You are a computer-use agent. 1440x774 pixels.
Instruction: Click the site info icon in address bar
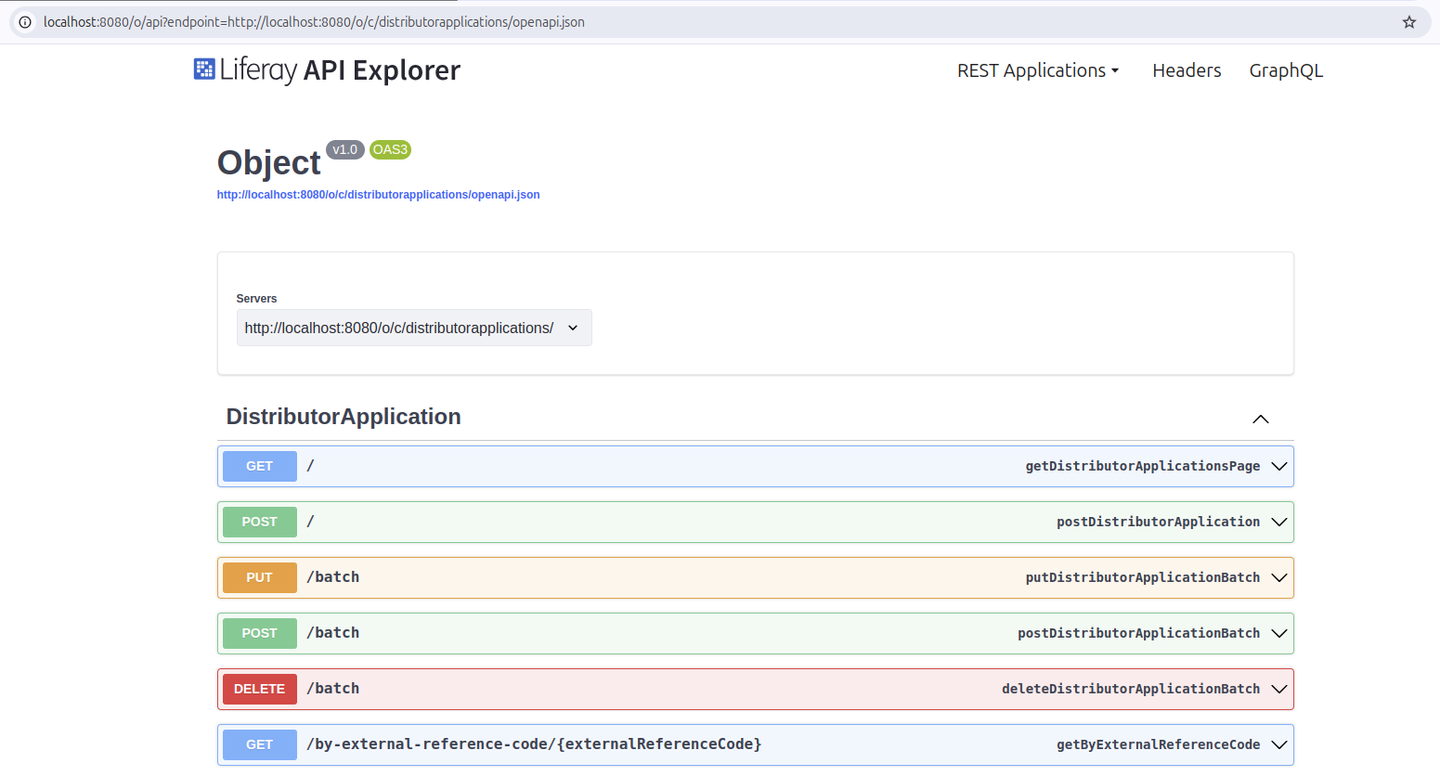pyautogui.click(x=25, y=22)
